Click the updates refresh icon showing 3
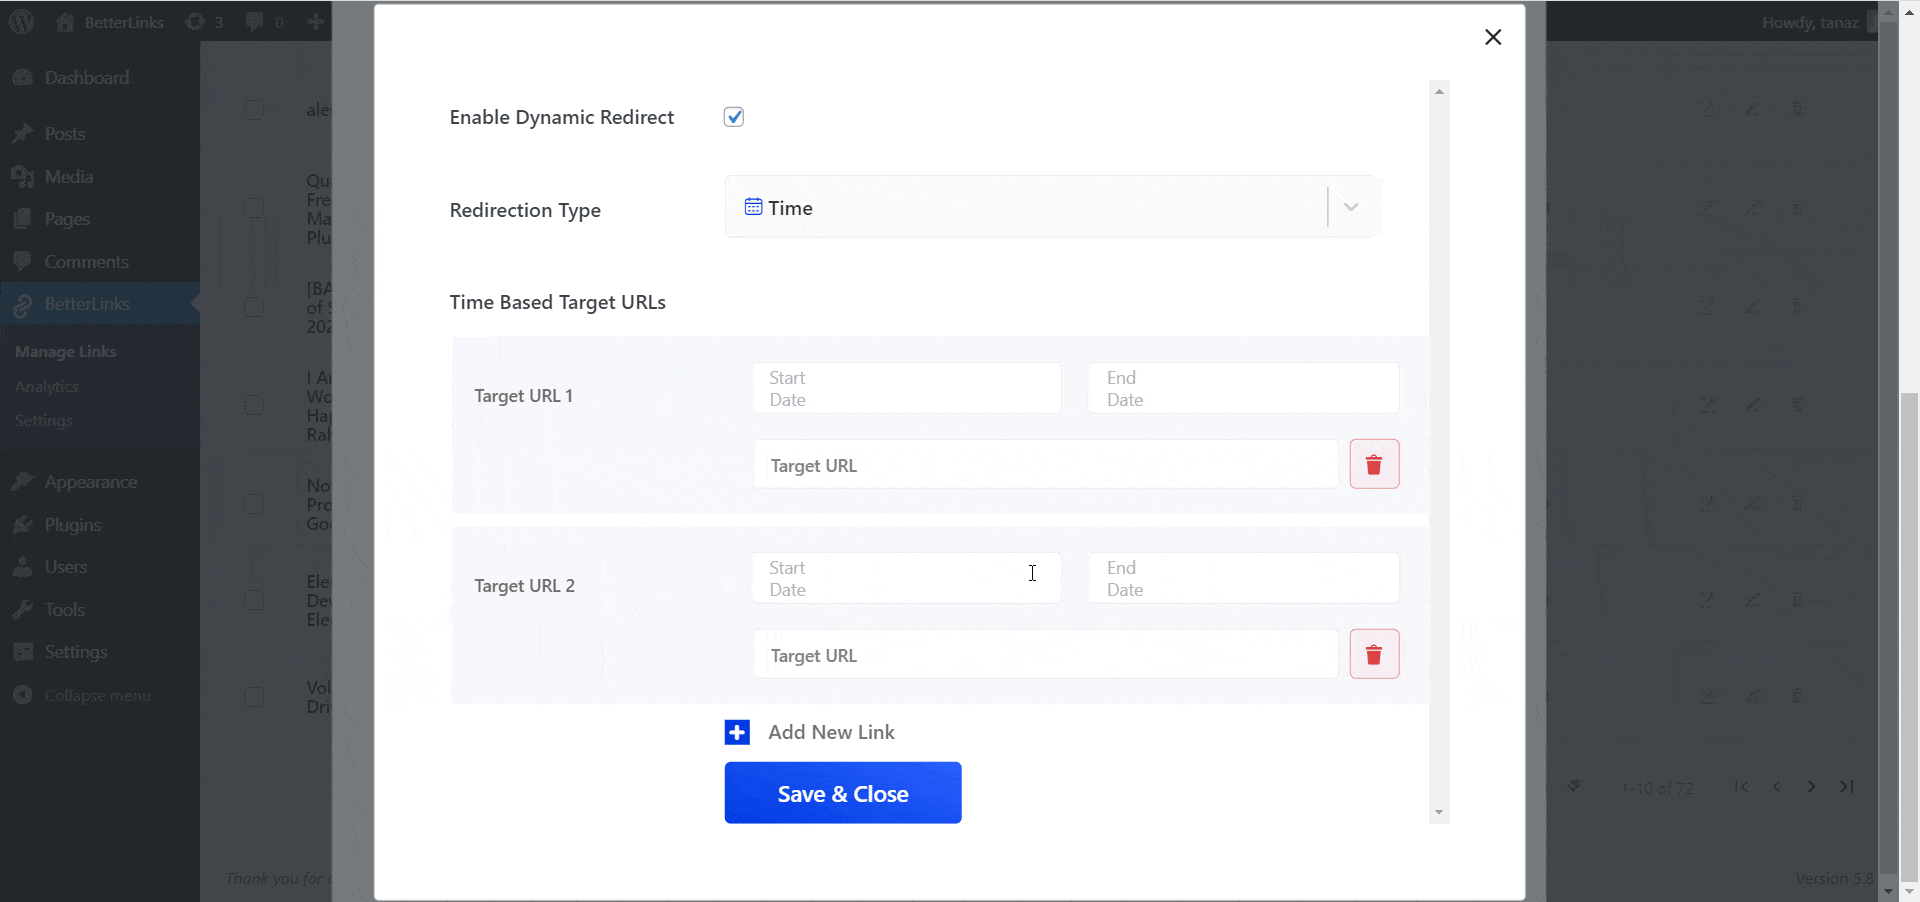Screen dimensions: 1920x902 click(197, 21)
